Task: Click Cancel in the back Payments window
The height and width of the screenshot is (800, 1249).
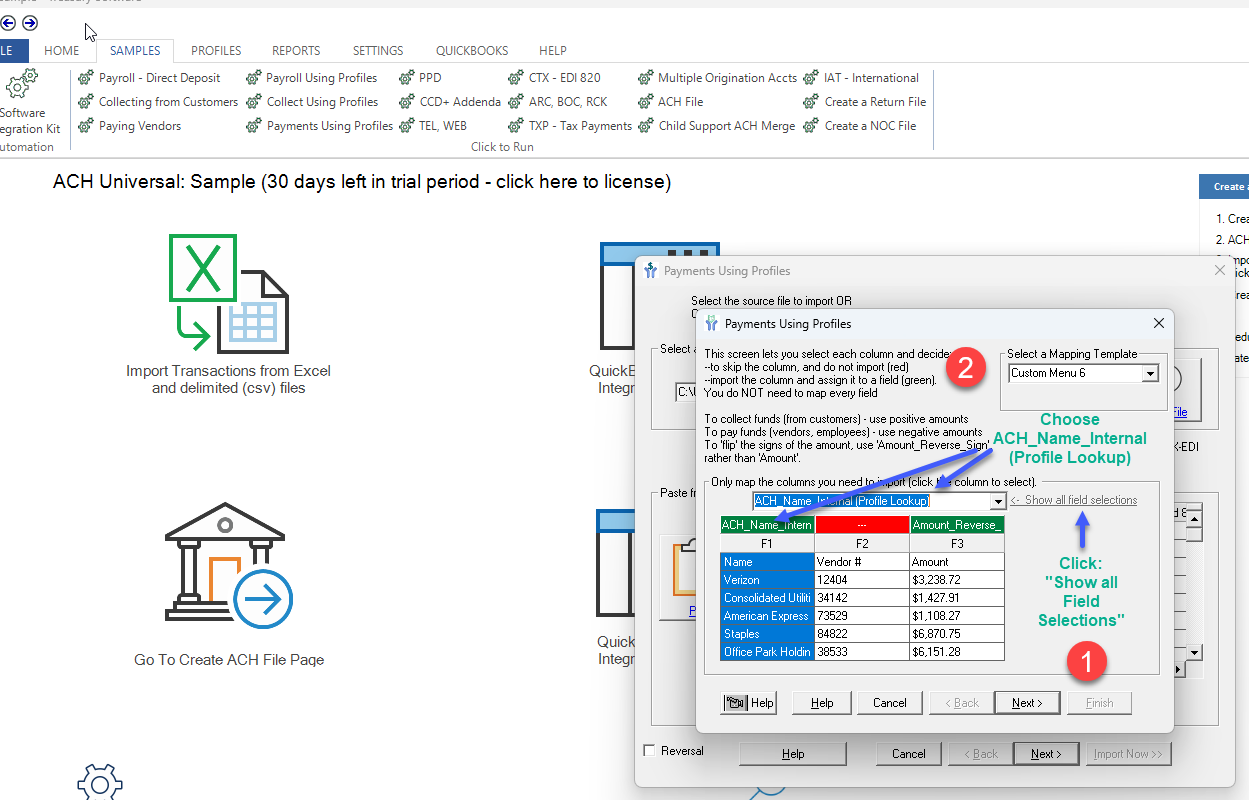Action: (909, 754)
